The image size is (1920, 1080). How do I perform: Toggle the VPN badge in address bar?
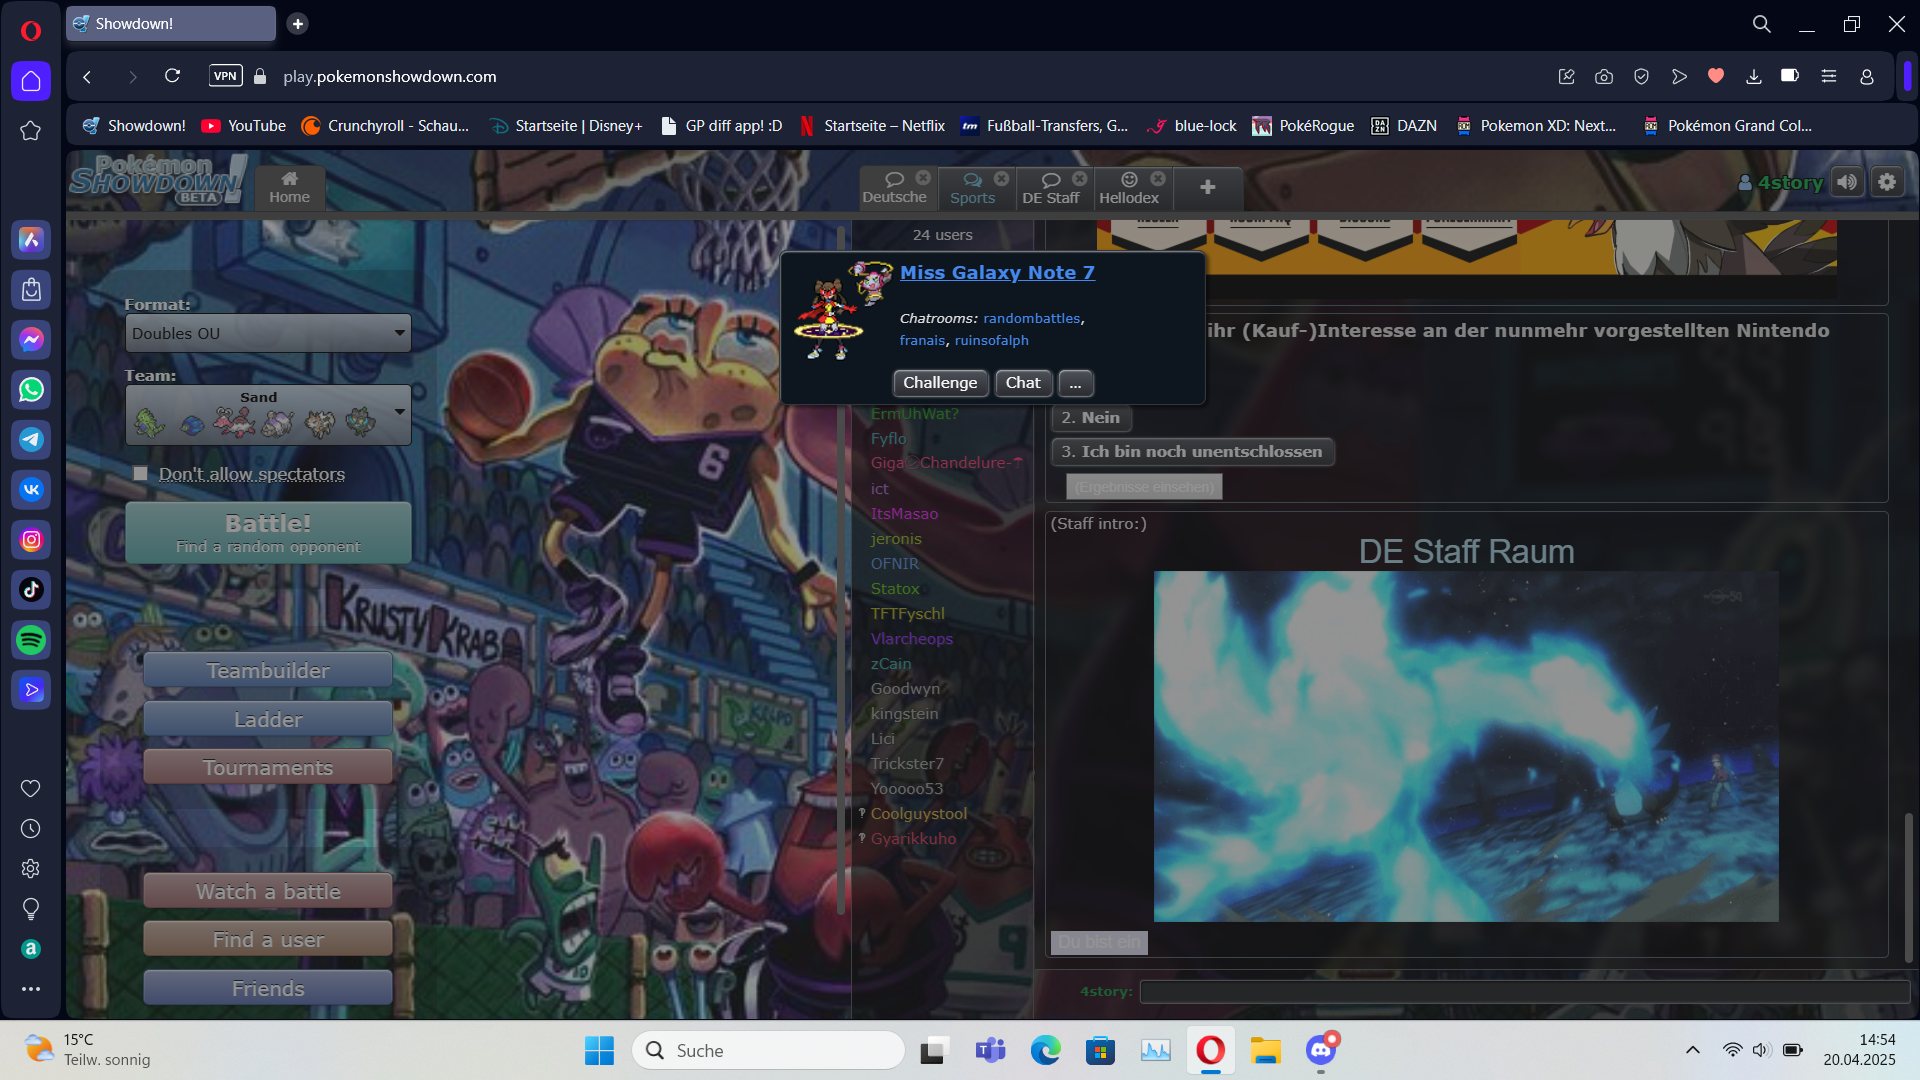point(226,76)
